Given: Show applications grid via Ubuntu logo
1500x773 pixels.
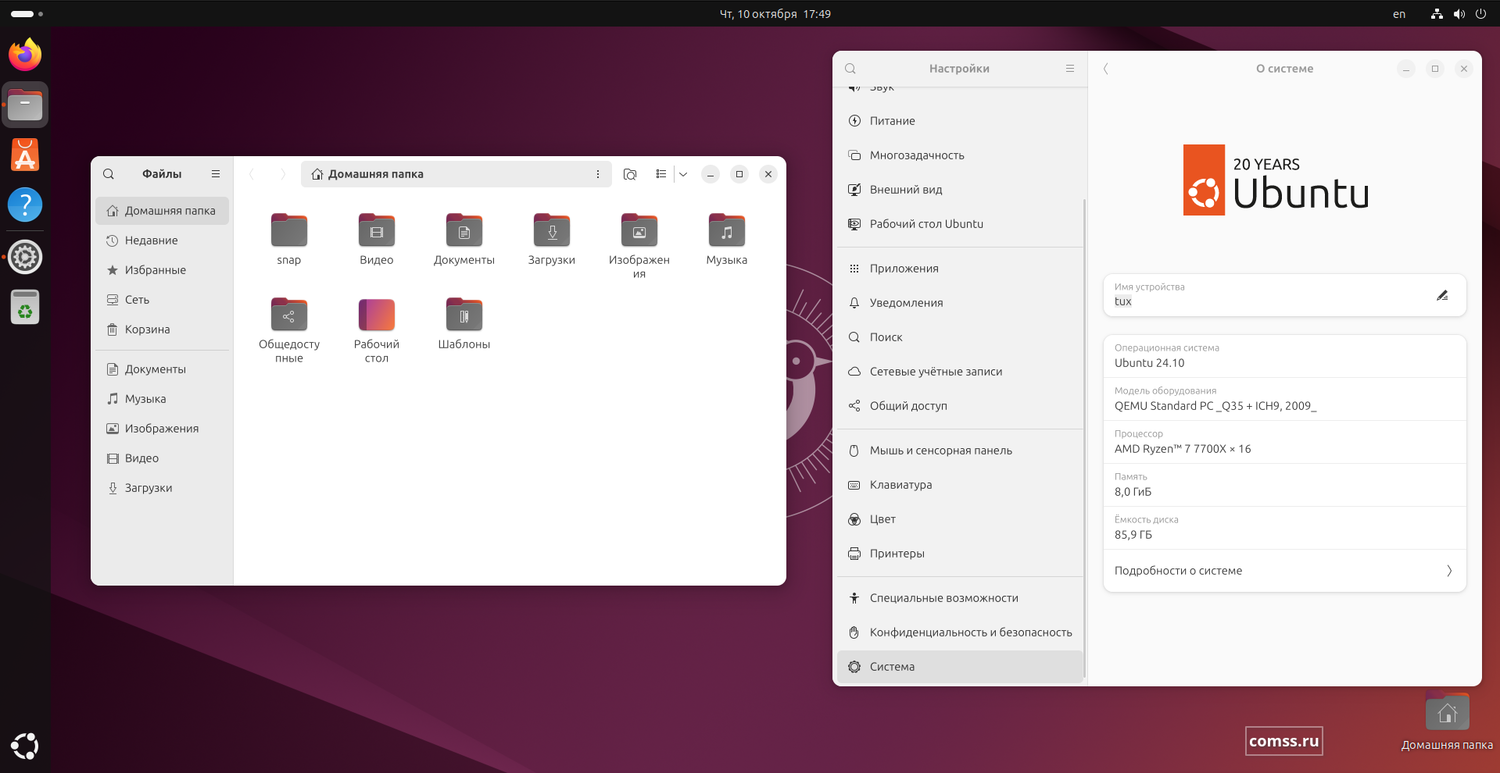Looking at the screenshot, I should (25, 746).
